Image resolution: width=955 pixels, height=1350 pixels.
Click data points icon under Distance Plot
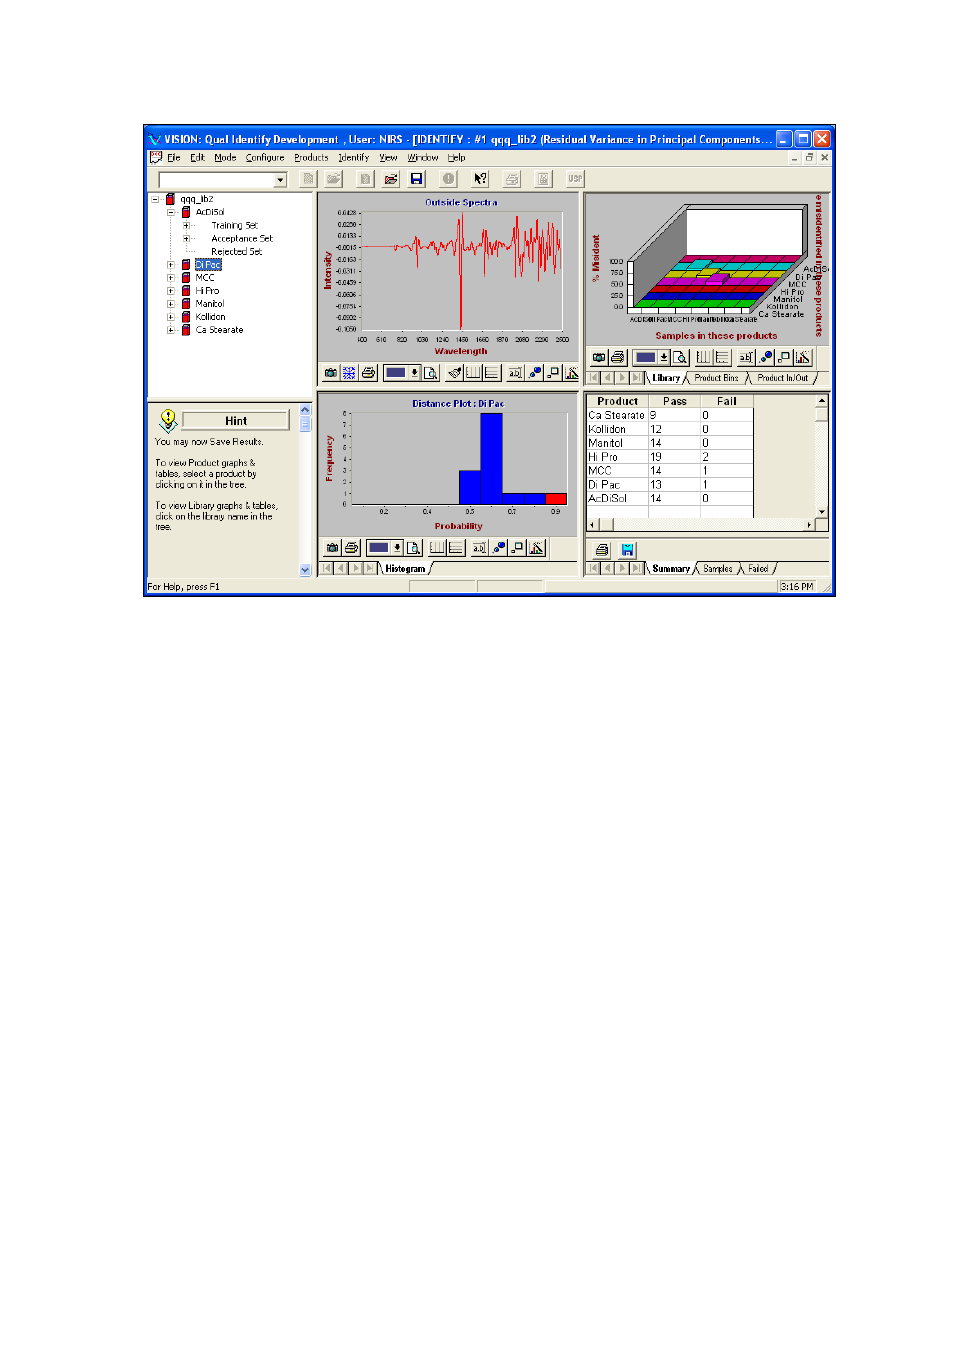coord(499,548)
